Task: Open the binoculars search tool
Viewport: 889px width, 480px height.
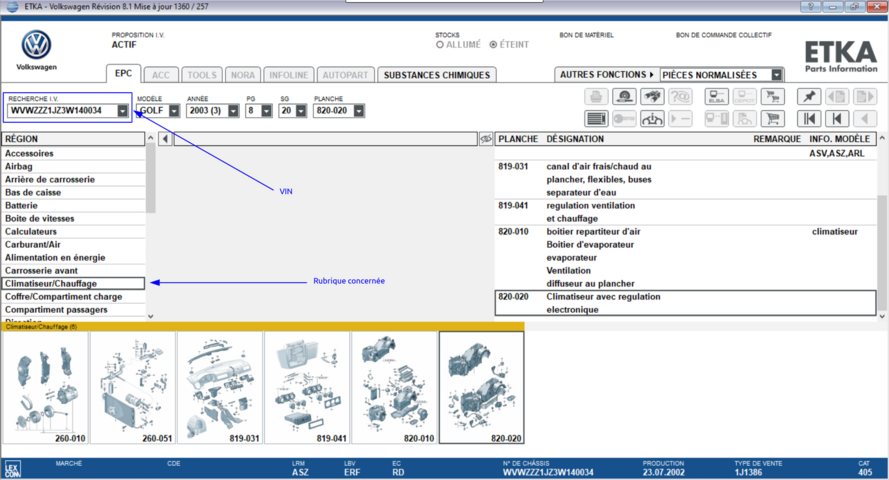Action: [x=652, y=97]
